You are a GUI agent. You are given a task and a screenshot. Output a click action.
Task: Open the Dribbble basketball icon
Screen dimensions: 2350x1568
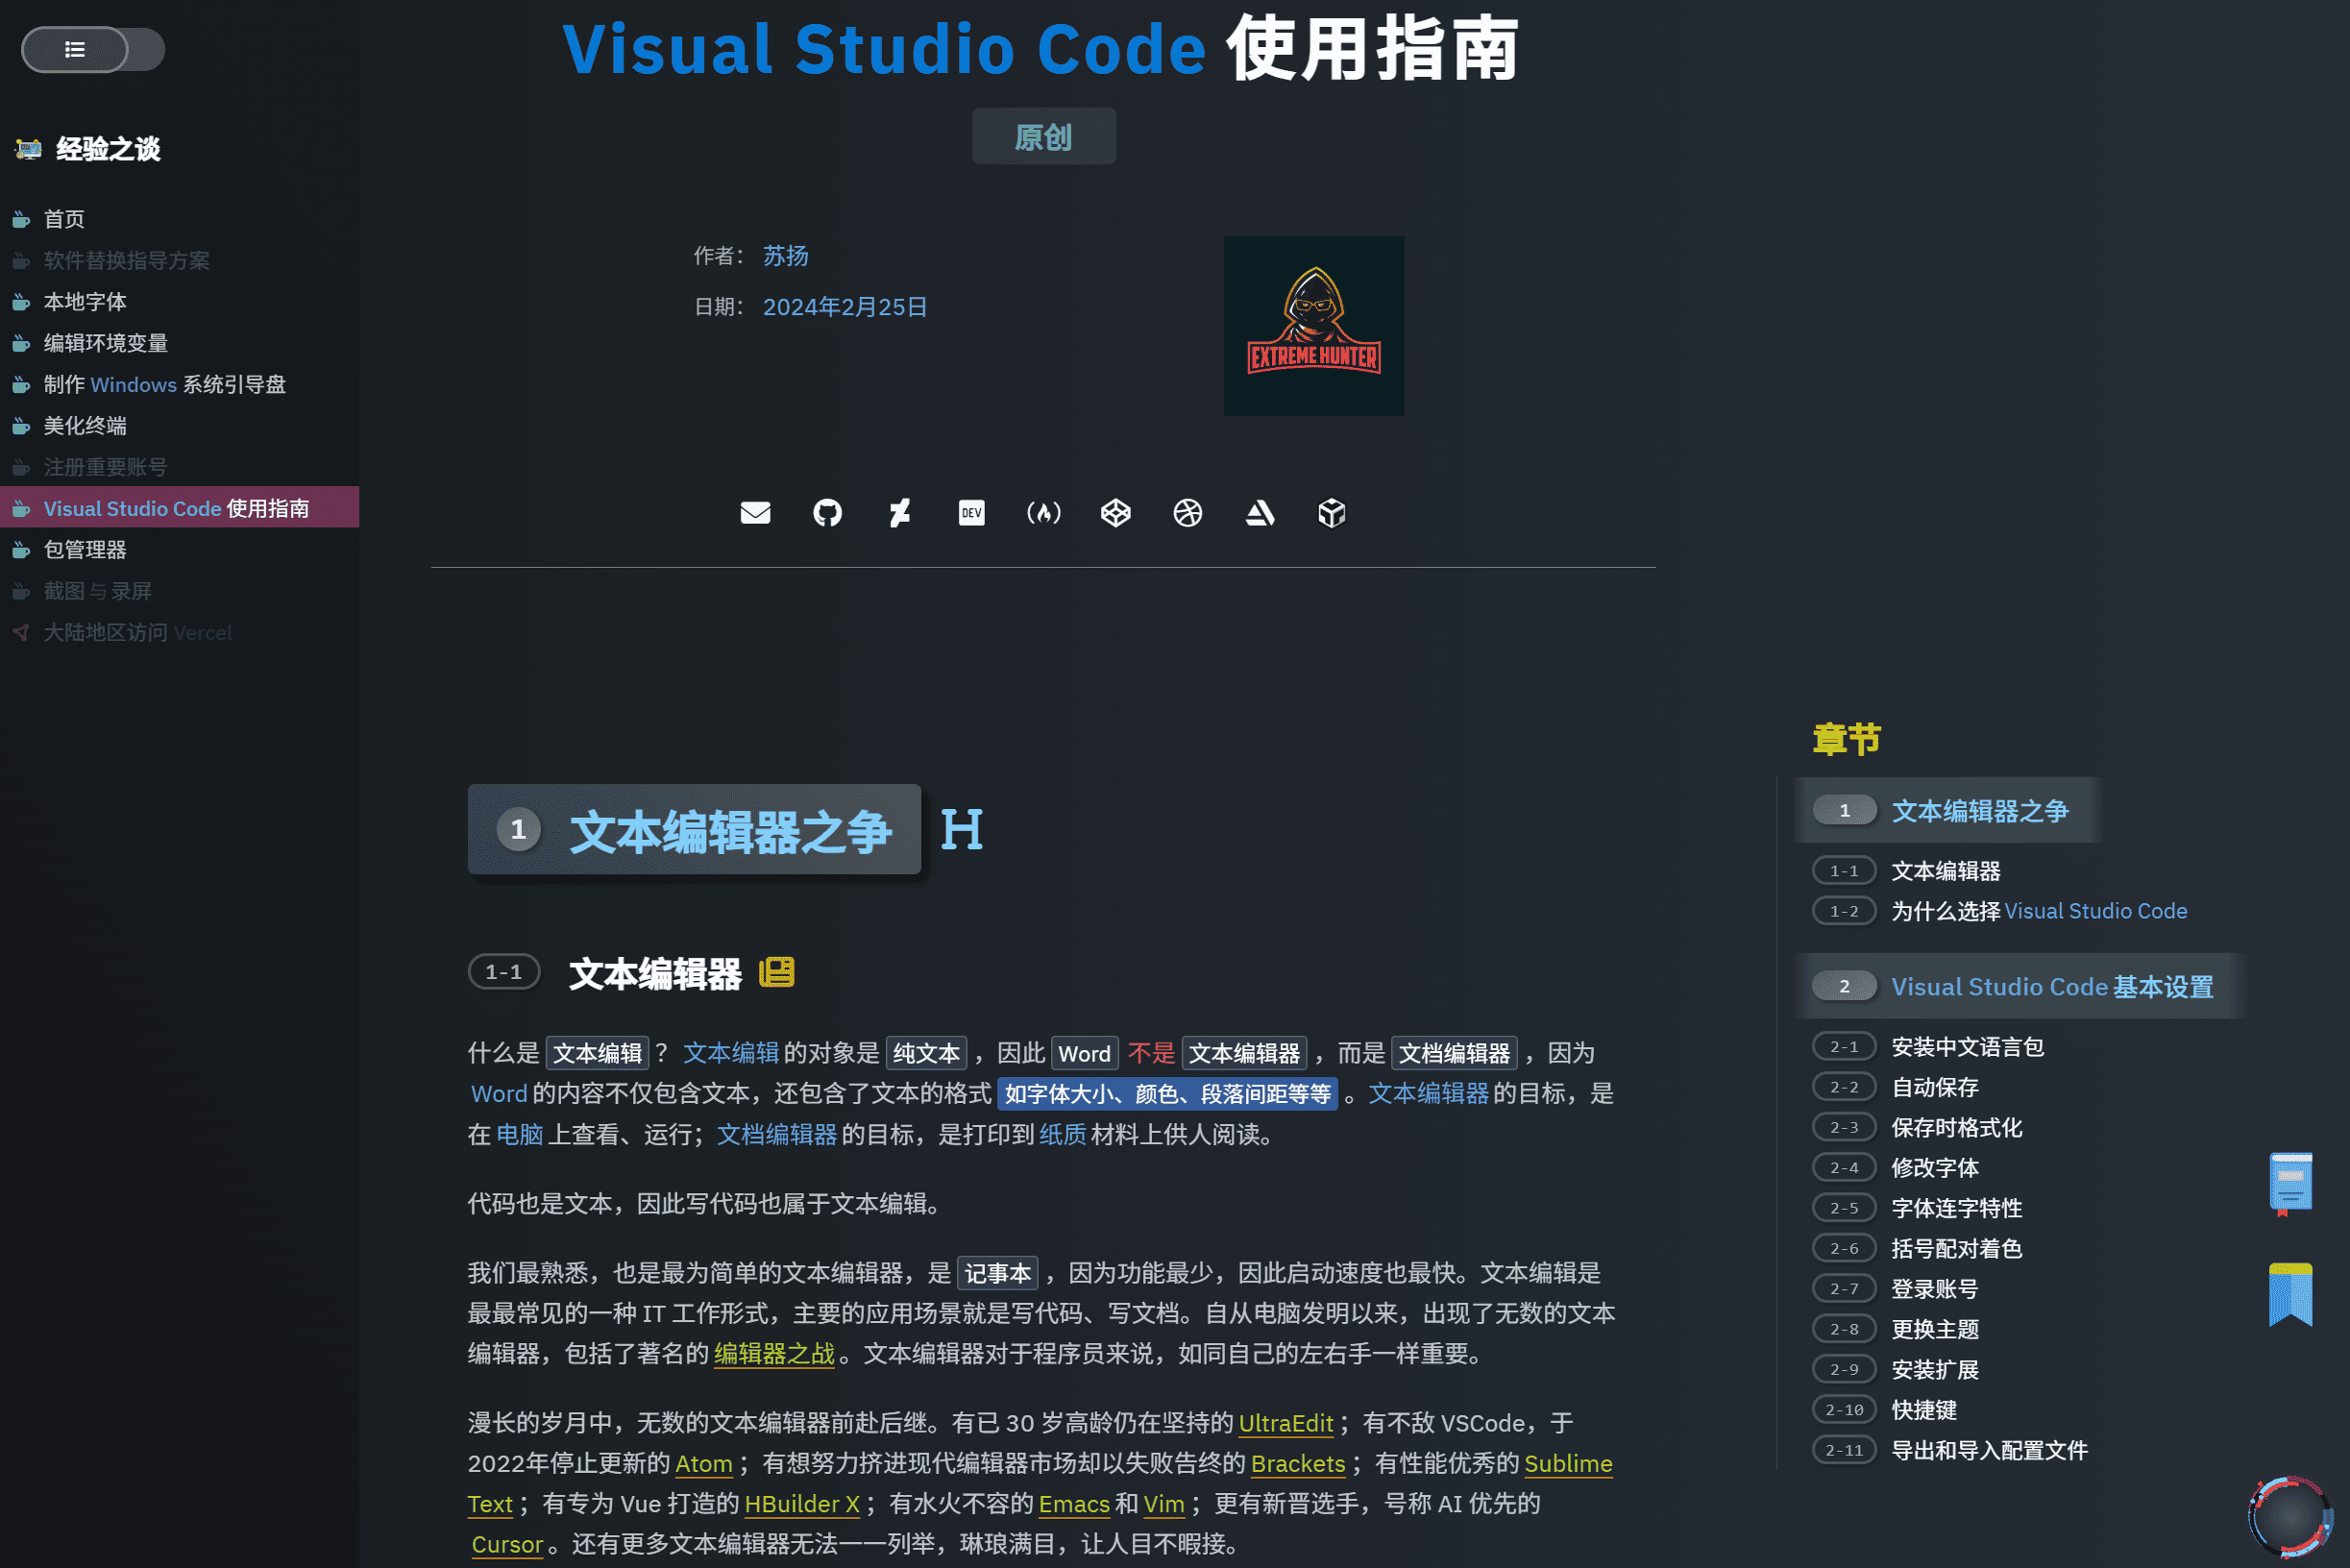1187,513
